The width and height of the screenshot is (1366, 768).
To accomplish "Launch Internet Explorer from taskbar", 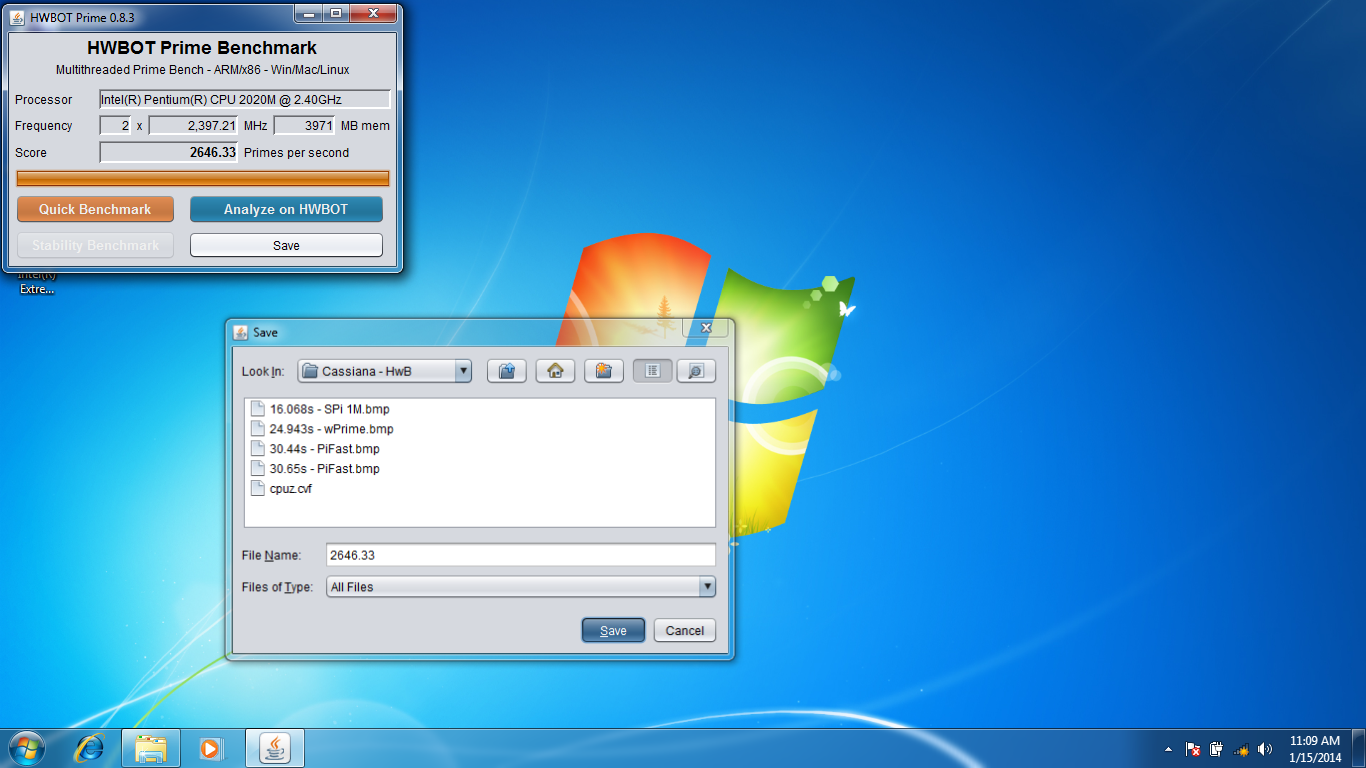I will [x=91, y=748].
